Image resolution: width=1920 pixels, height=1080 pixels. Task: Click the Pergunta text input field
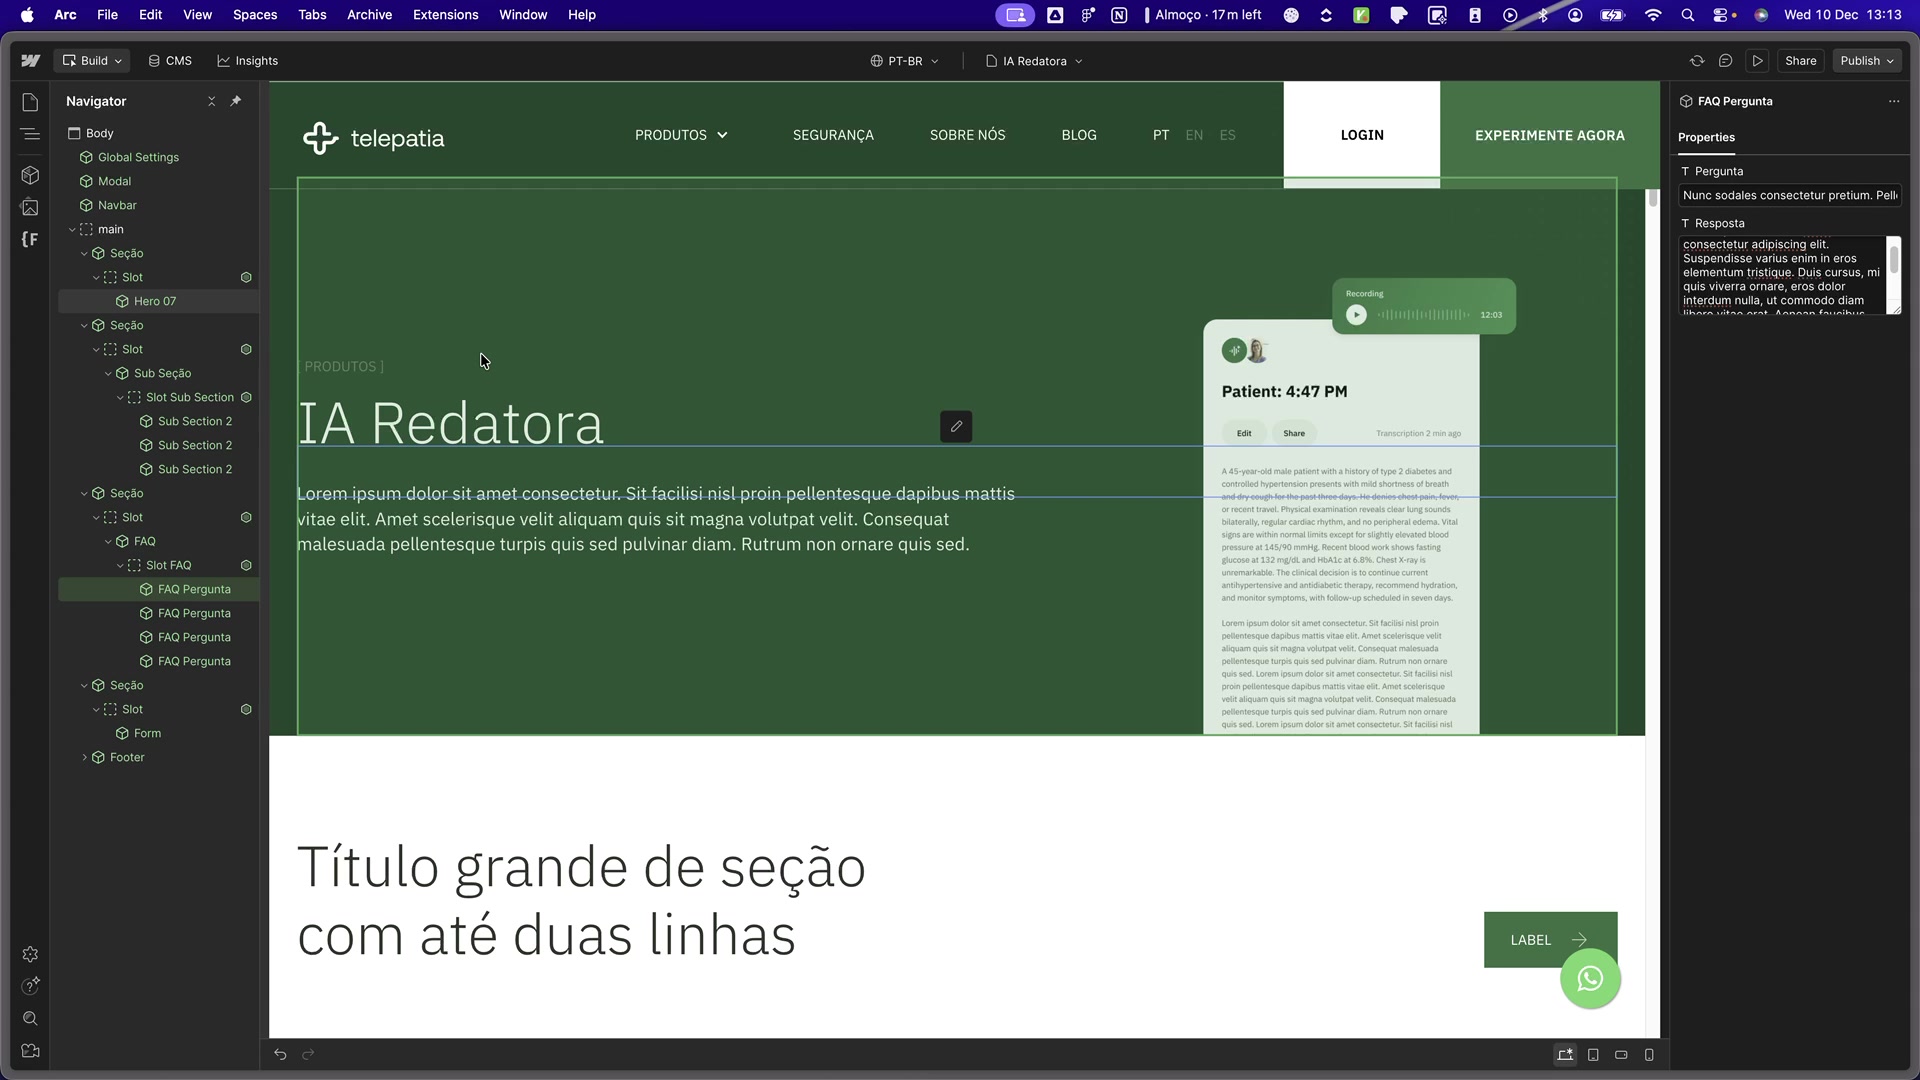tap(1790, 195)
